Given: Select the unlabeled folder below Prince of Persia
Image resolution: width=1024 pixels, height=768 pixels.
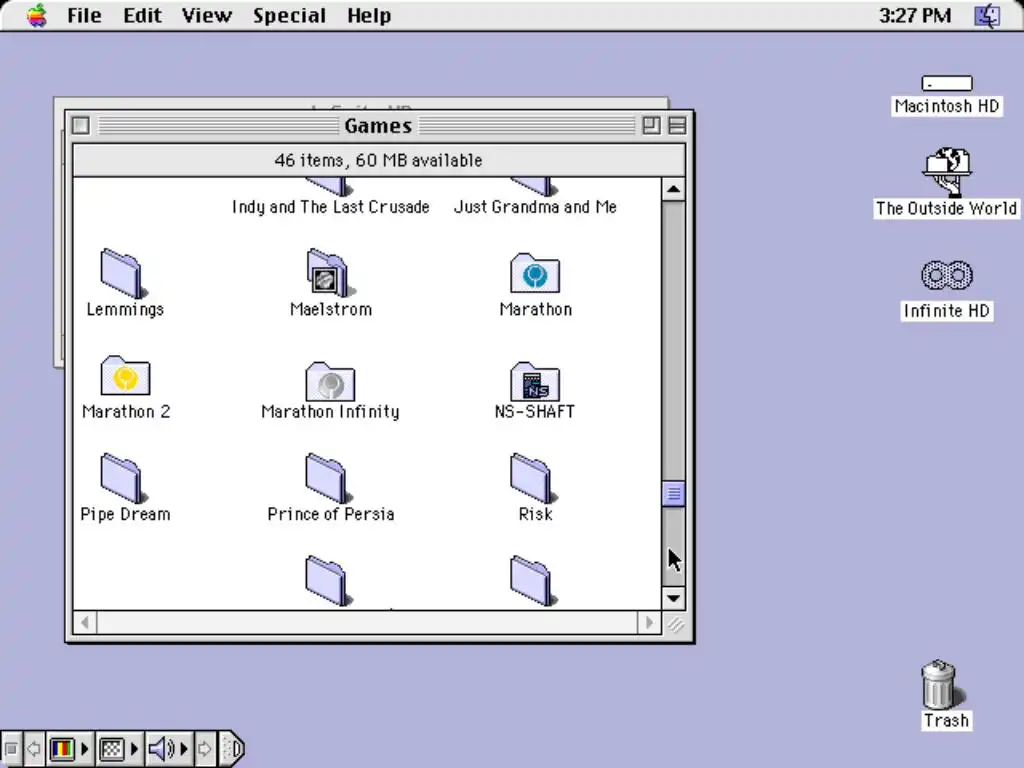Looking at the screenshot, I should coord(328,581).
